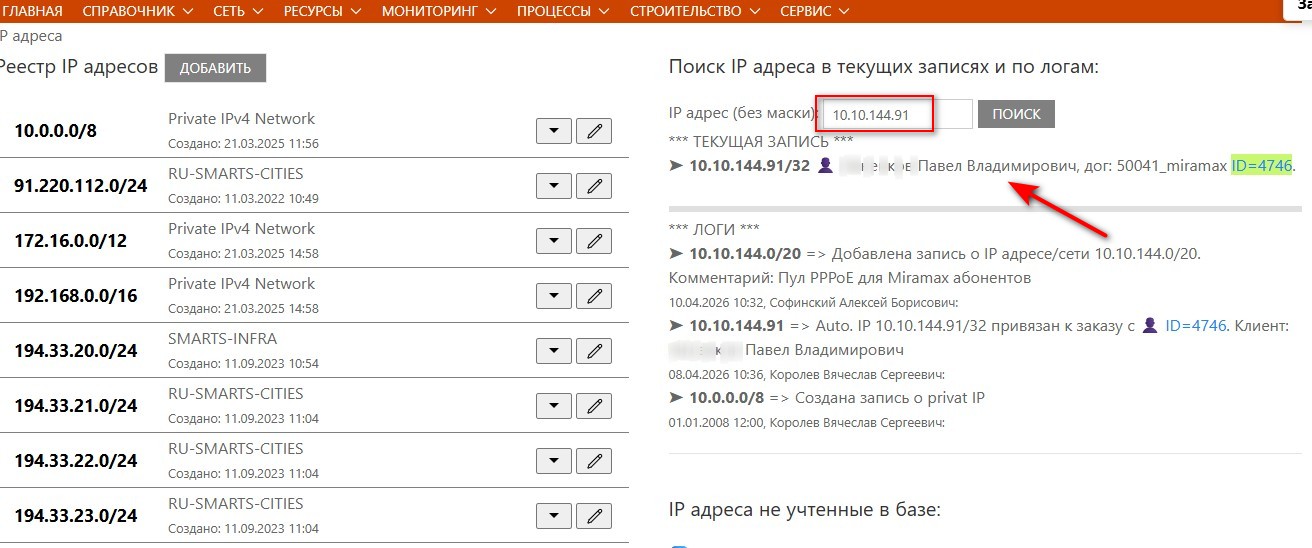
Task: Expand the СТРОИТЕЛЬСТВО menu
Action: click(x=698, y=11)
